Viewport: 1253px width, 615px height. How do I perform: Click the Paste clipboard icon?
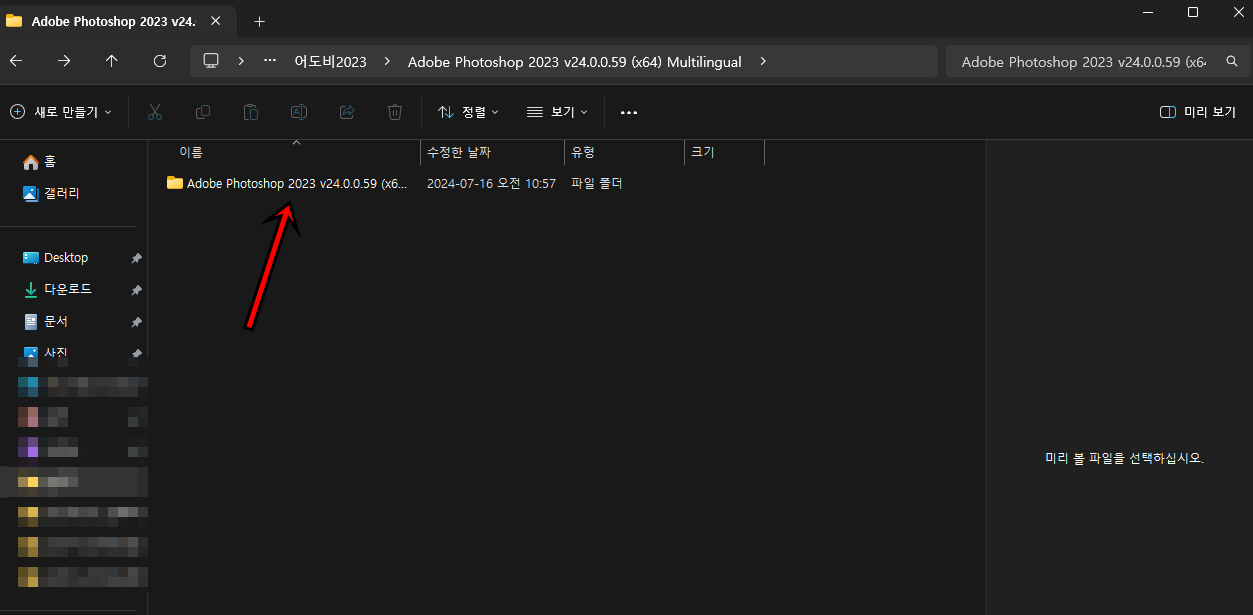pos(251,112)
